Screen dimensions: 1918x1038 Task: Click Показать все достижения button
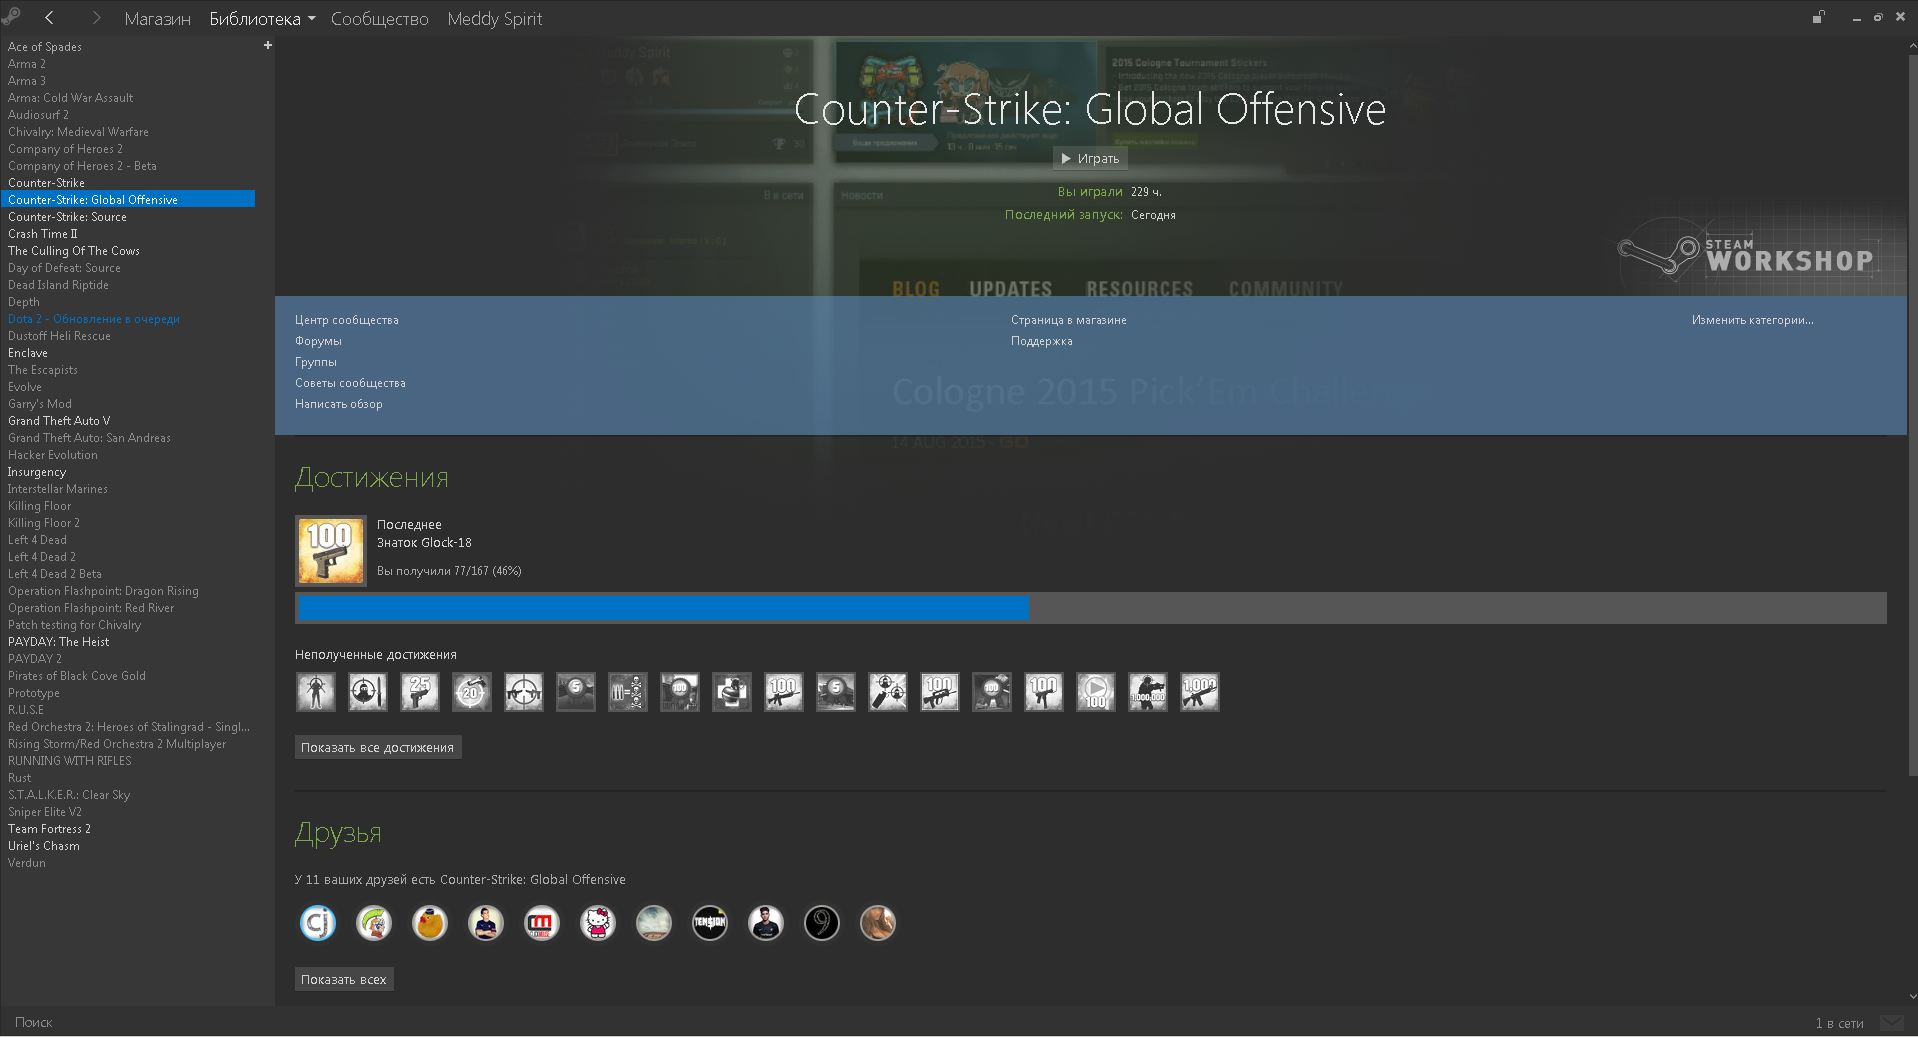[x=378, y=747]
